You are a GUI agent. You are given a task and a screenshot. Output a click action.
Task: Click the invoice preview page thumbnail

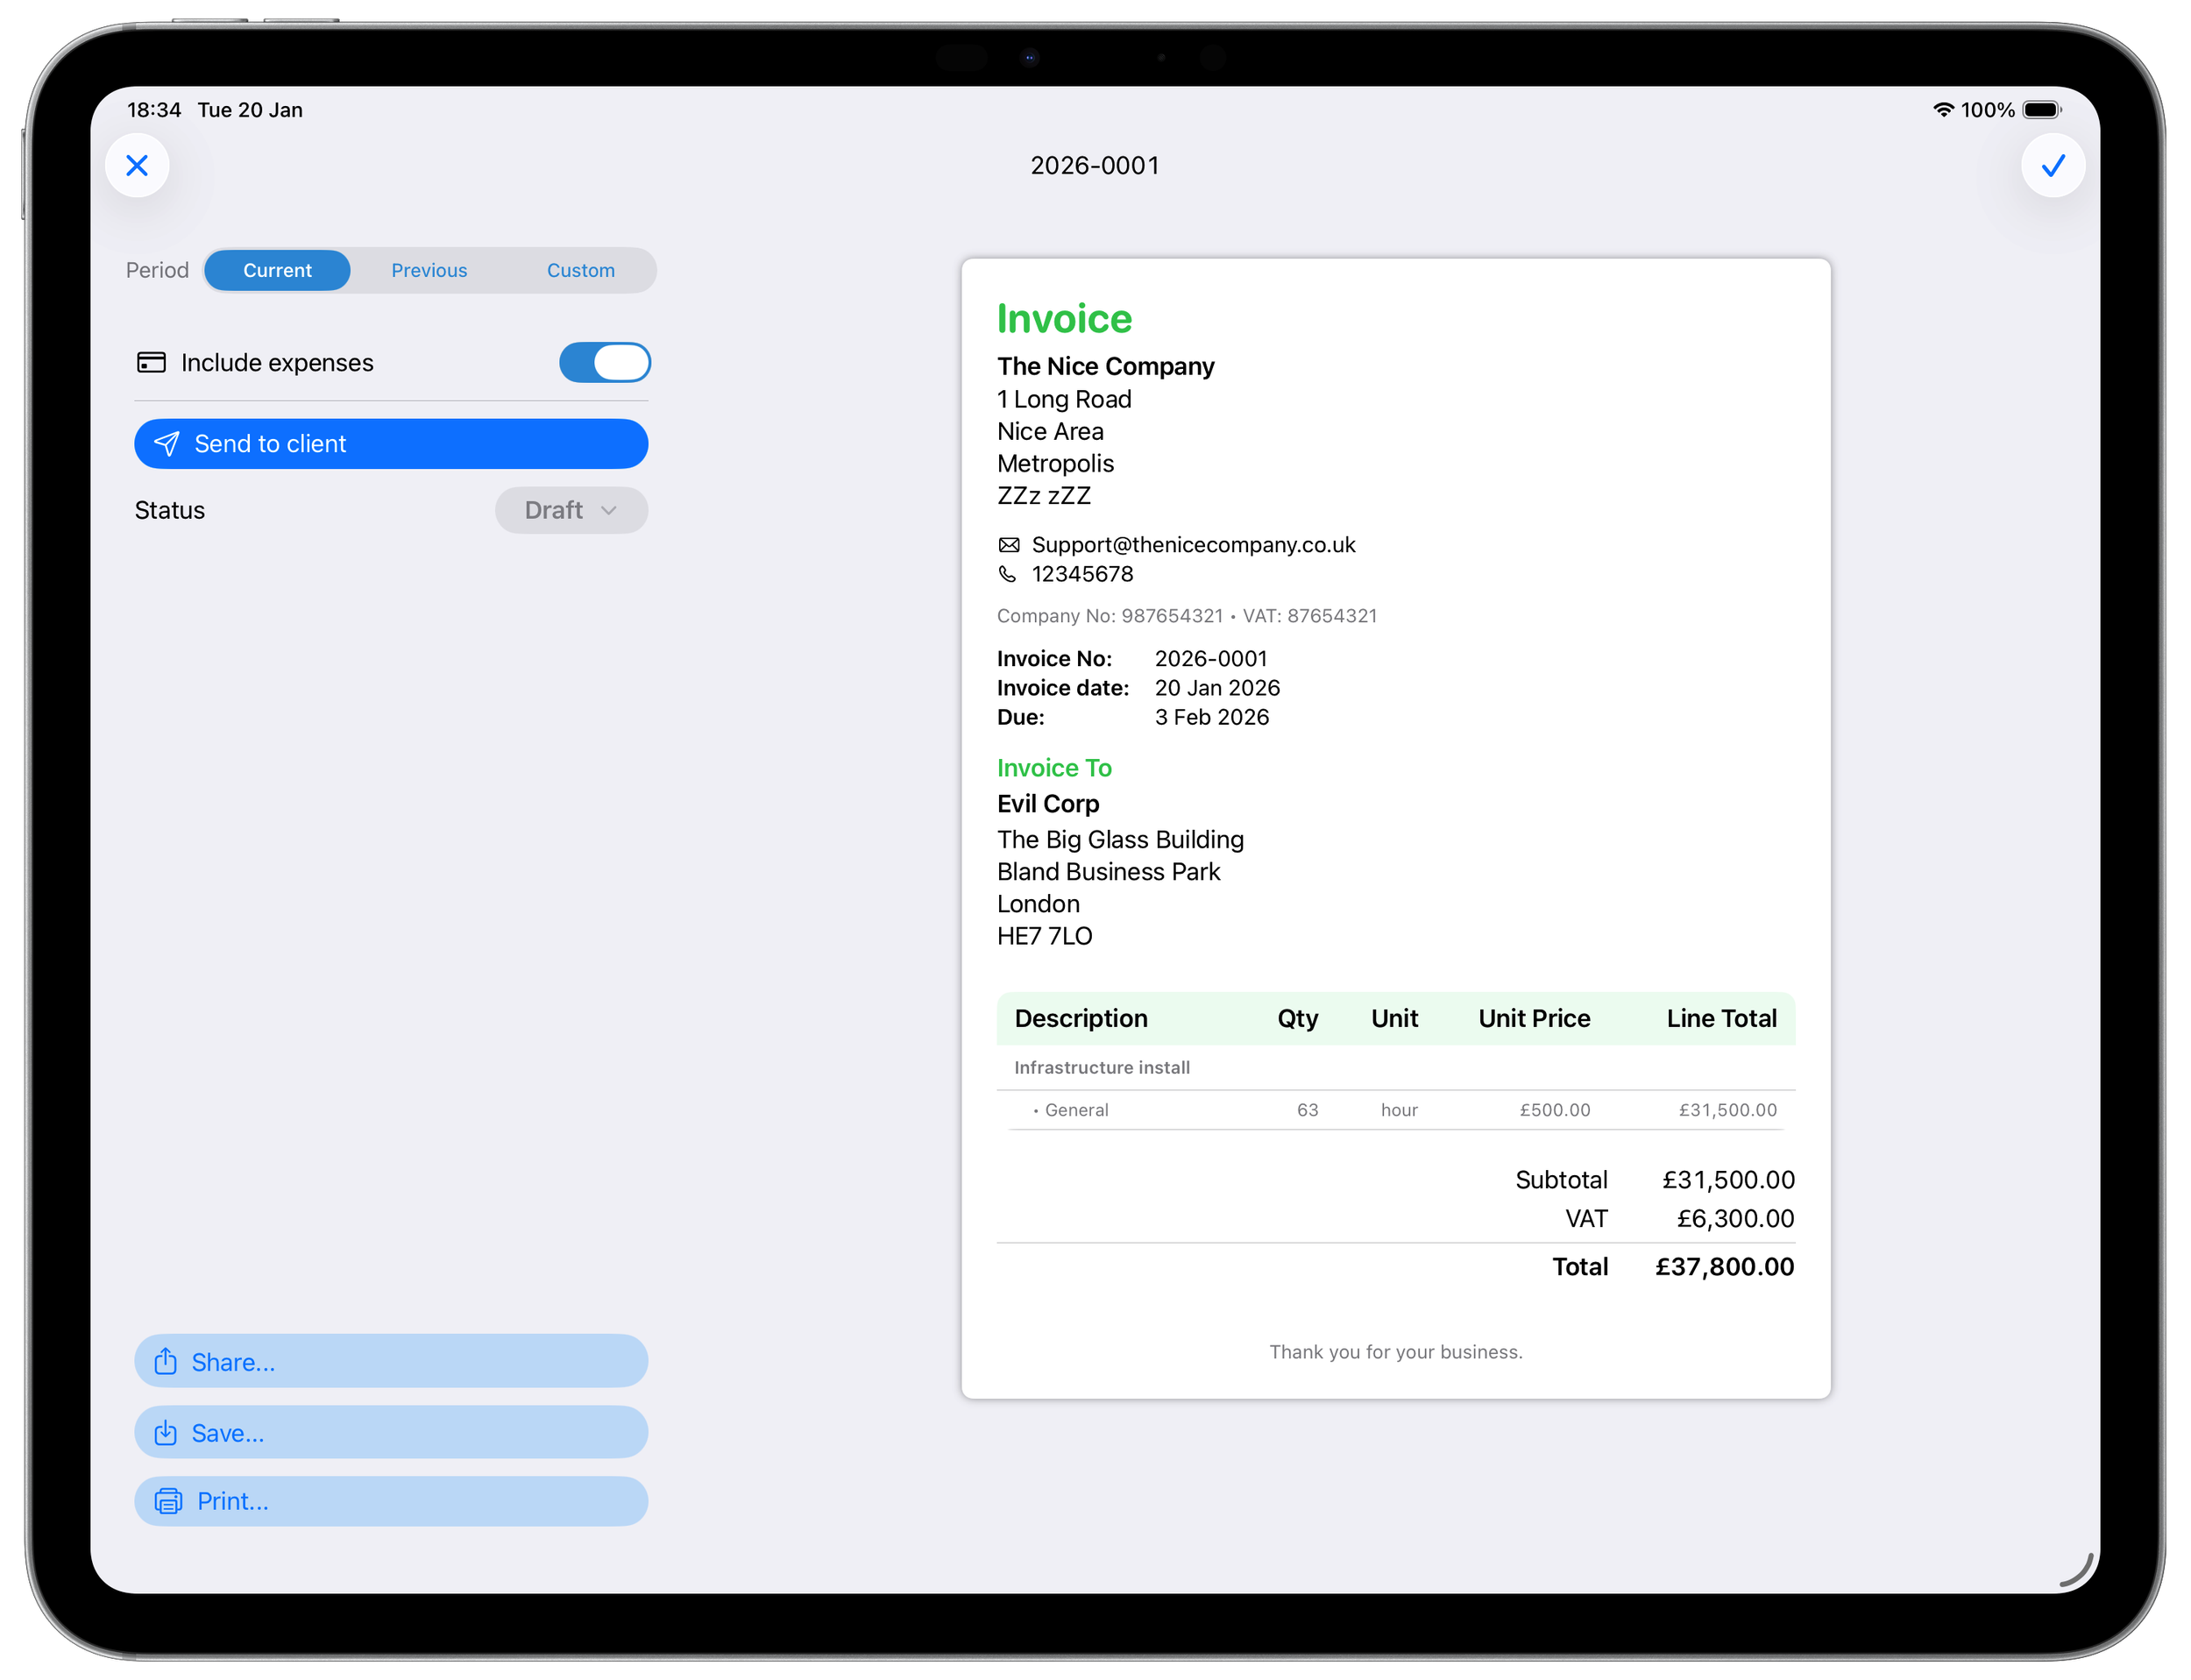[x=1395, y=828]
